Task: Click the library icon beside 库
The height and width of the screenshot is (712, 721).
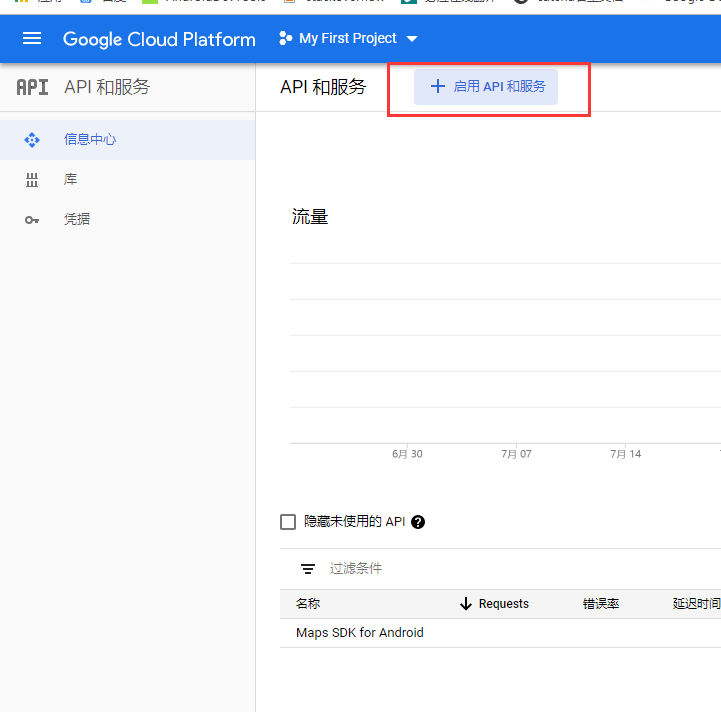Action: 32,180
